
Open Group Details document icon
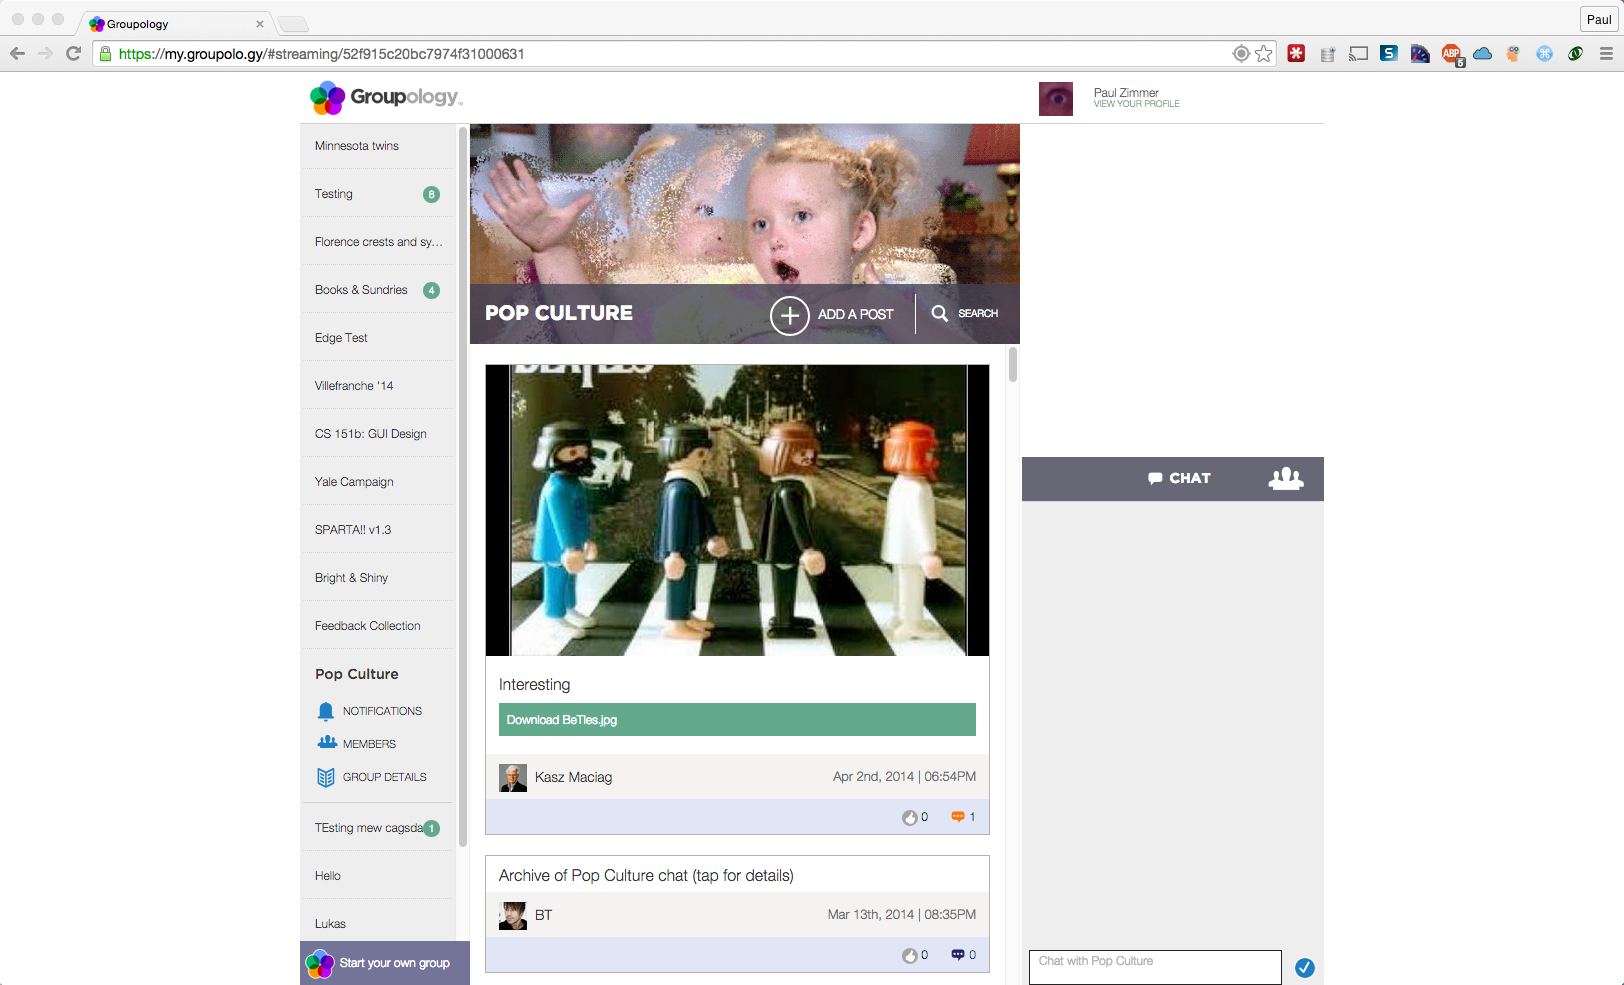[x=326, y=777]
